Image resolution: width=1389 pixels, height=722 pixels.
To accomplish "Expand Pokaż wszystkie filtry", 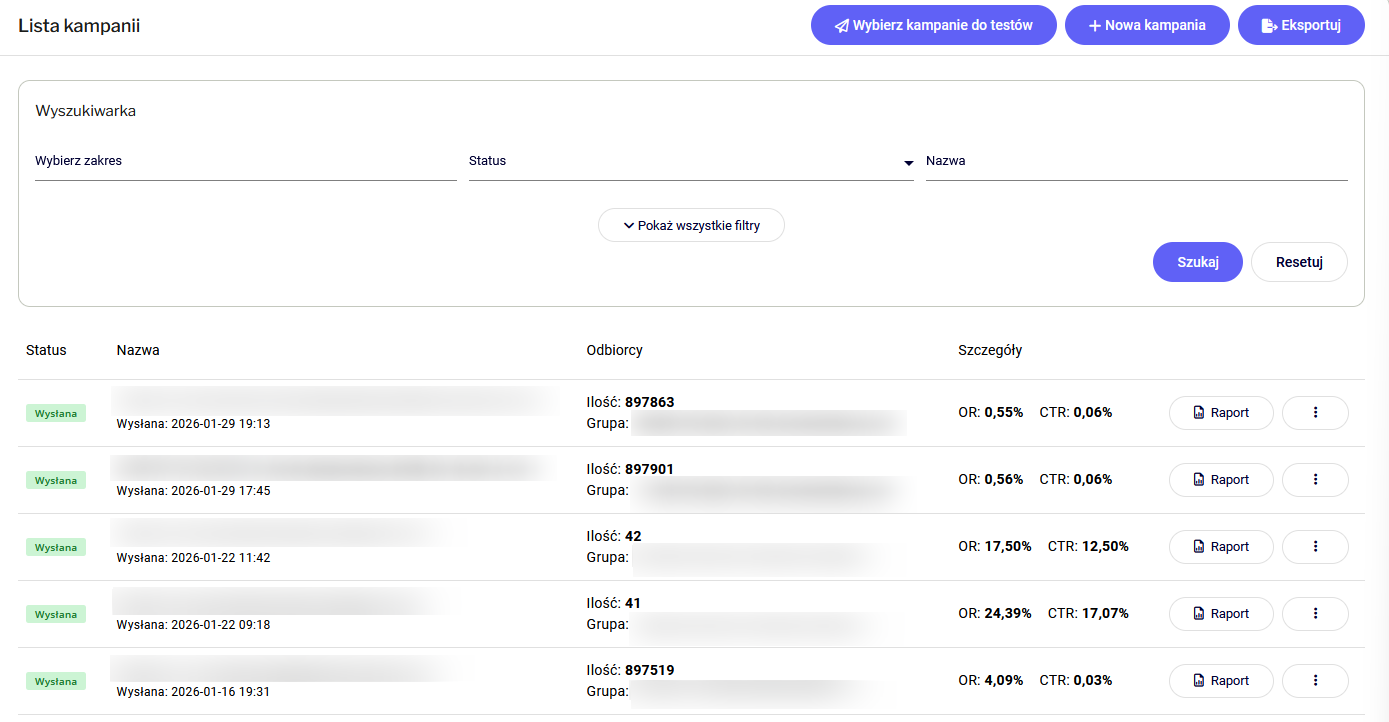I will (x=691, y=225).
